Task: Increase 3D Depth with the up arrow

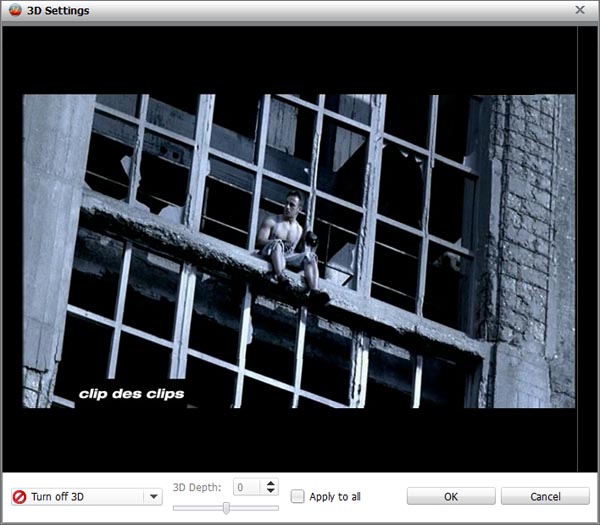Action: (x=271, y=483)
